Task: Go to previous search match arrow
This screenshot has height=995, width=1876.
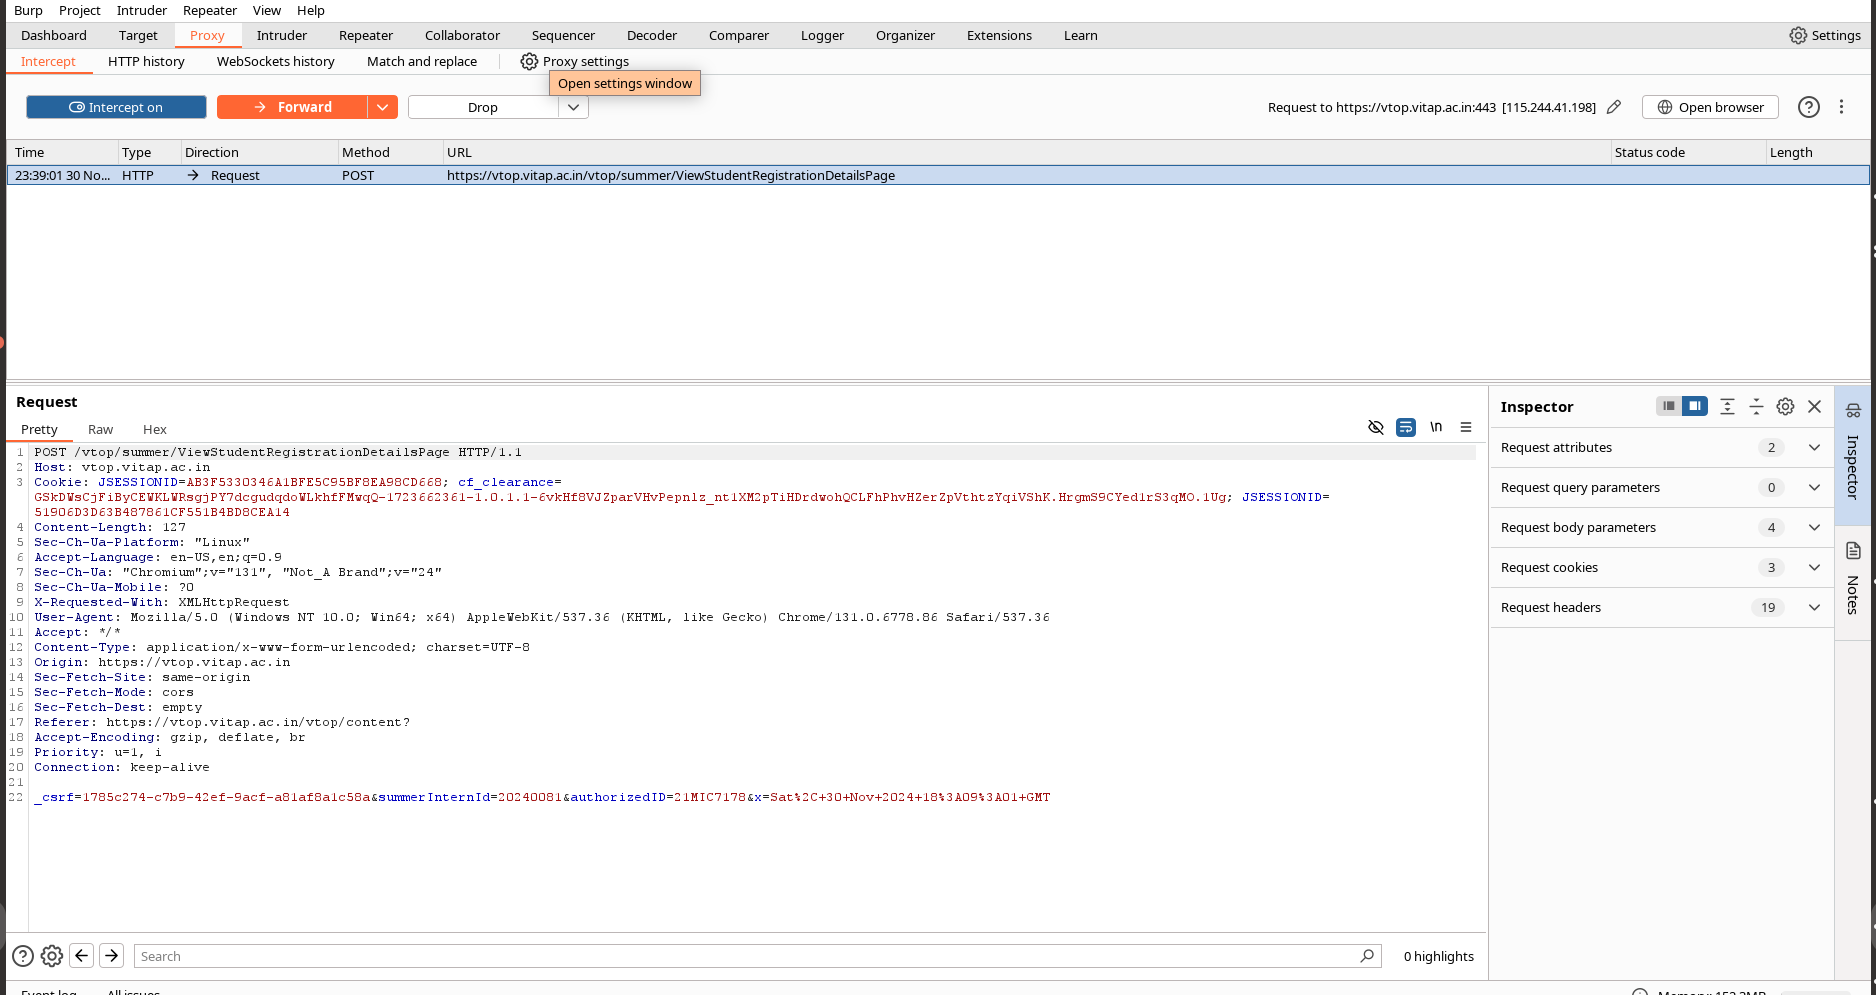Action: [x=82, y=956]
